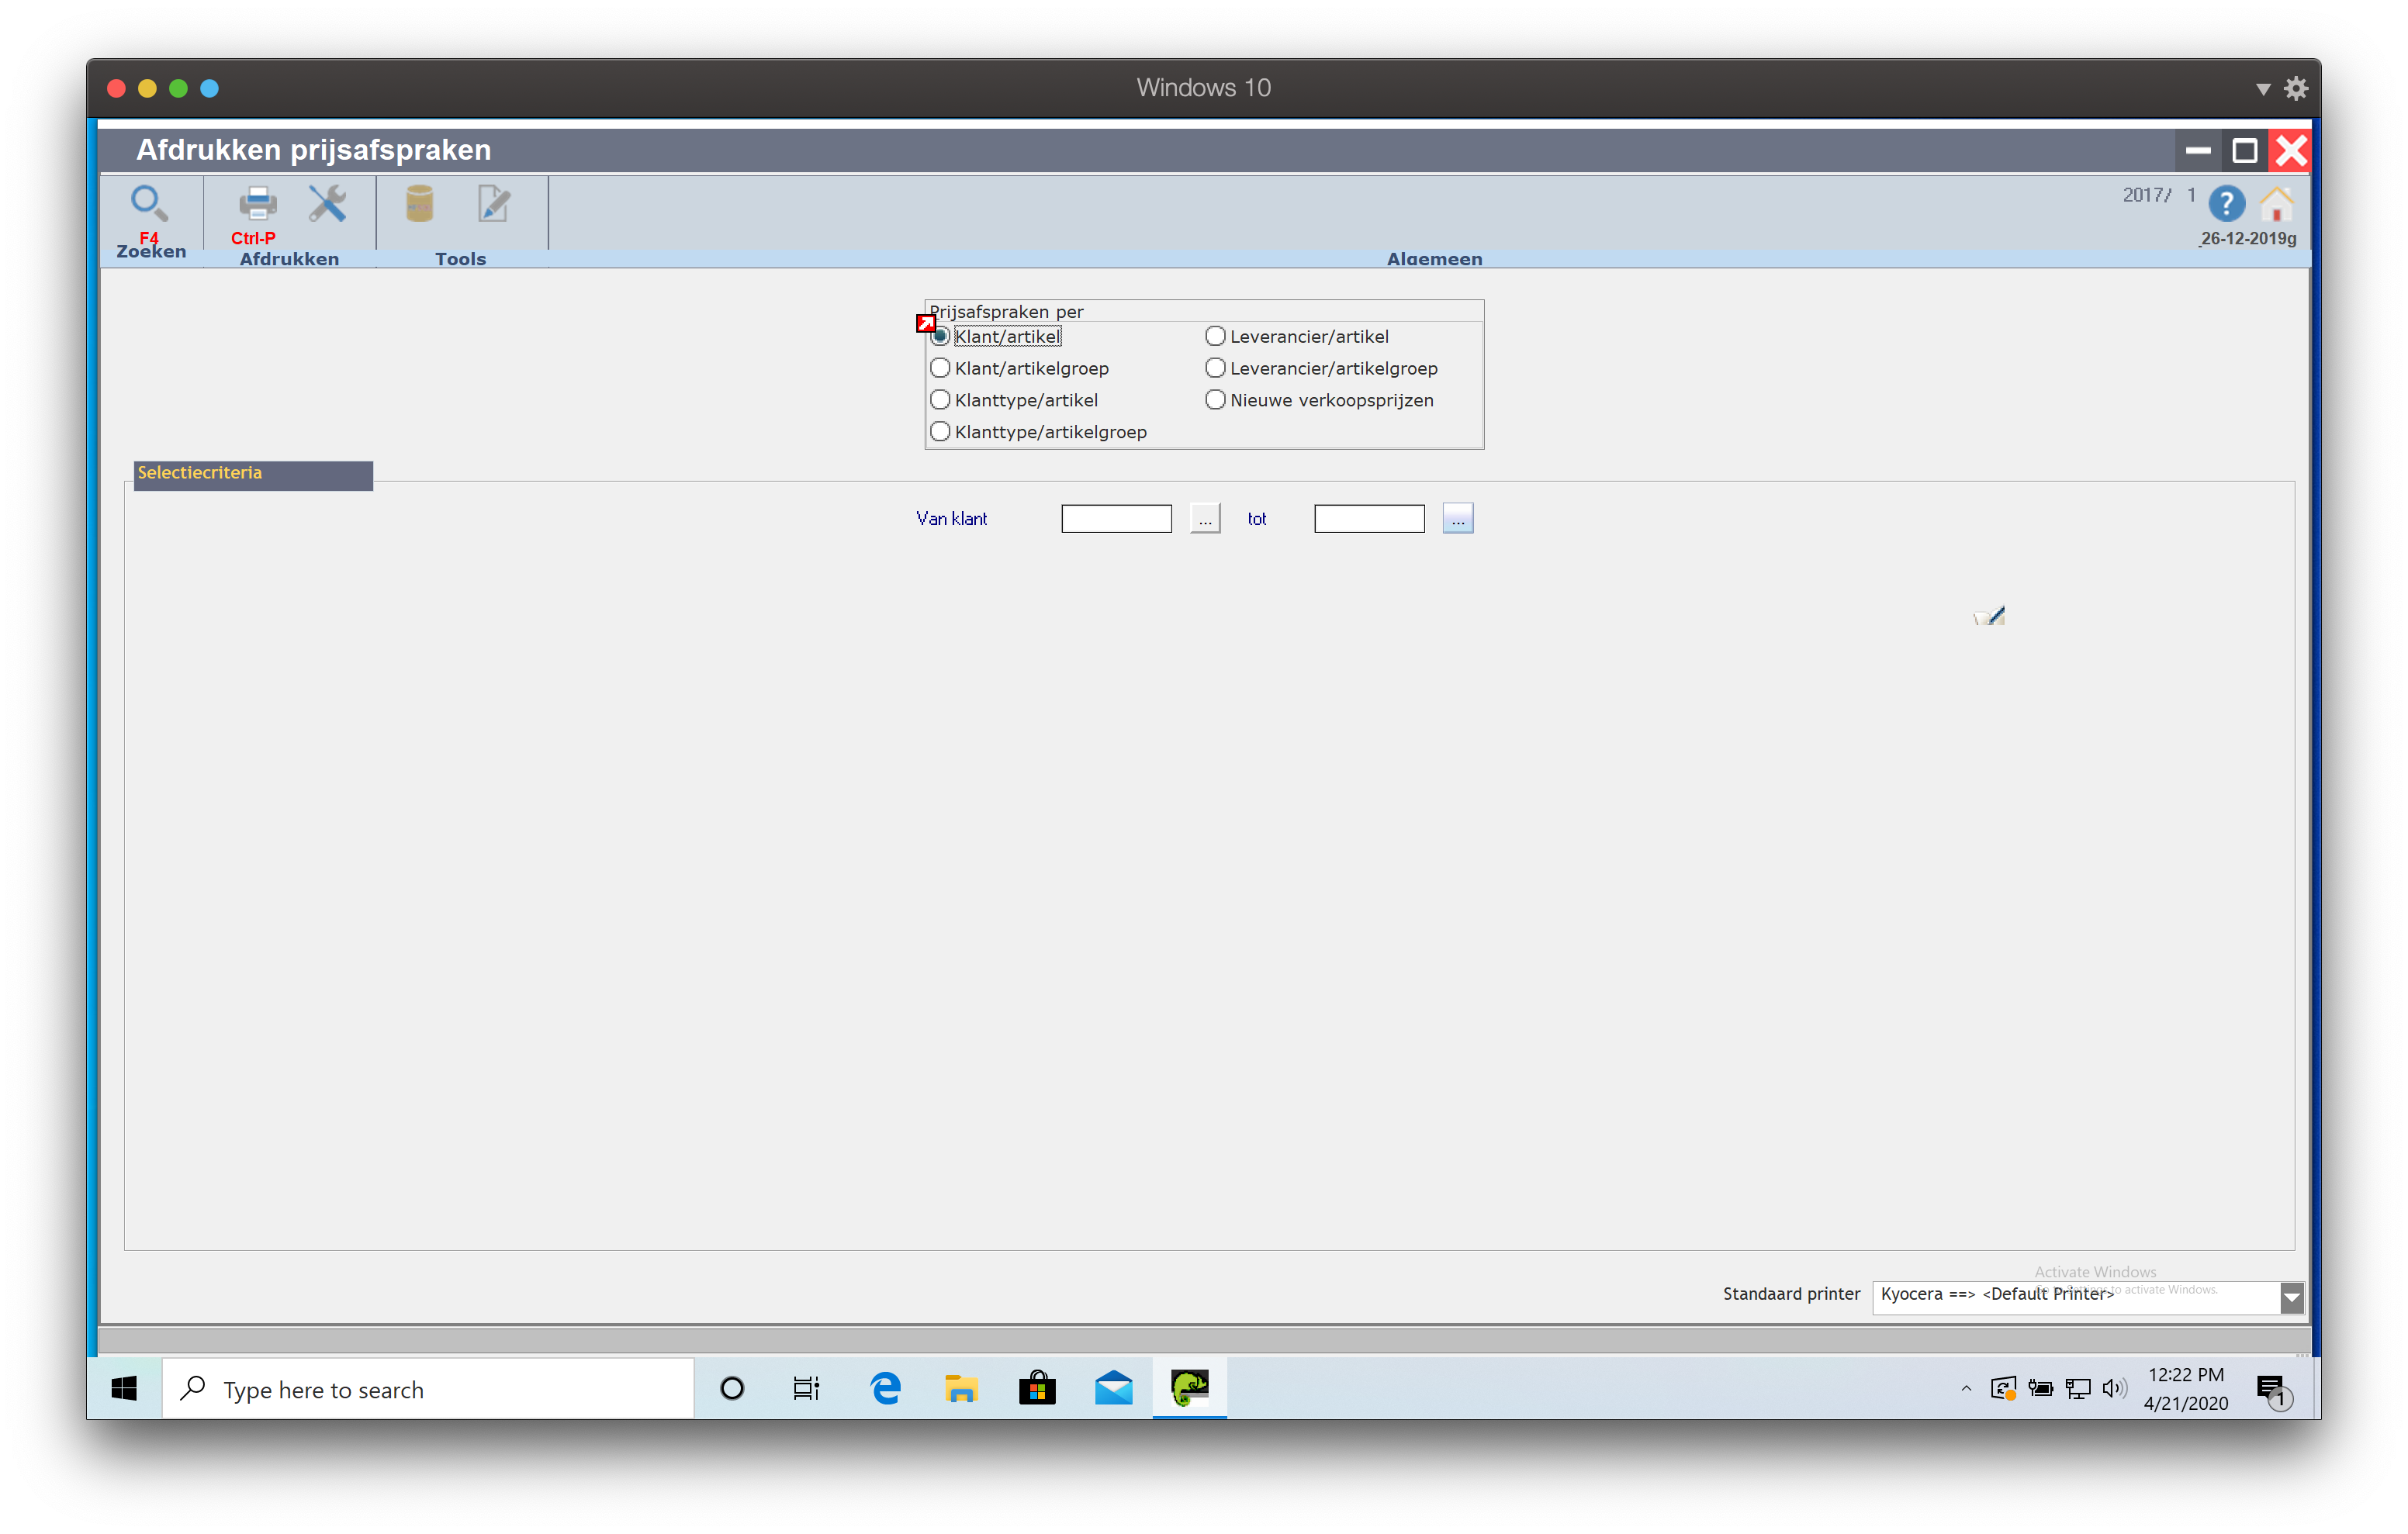Expand the Standaard printer dropdown
The width and height of the screenshot is (2408, 1534).
click(2291, 1297)
